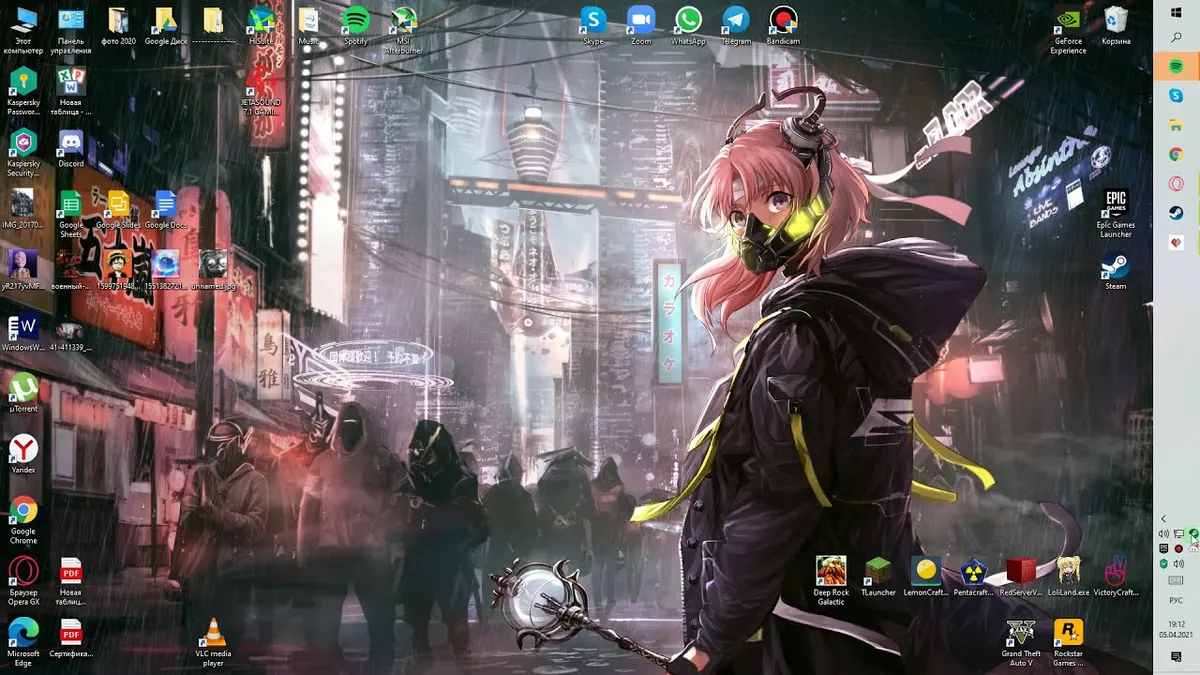Launch Deep Rock Galactic from the desktop
This screenshot has height=675, width=1200.
tap(831, 581)
